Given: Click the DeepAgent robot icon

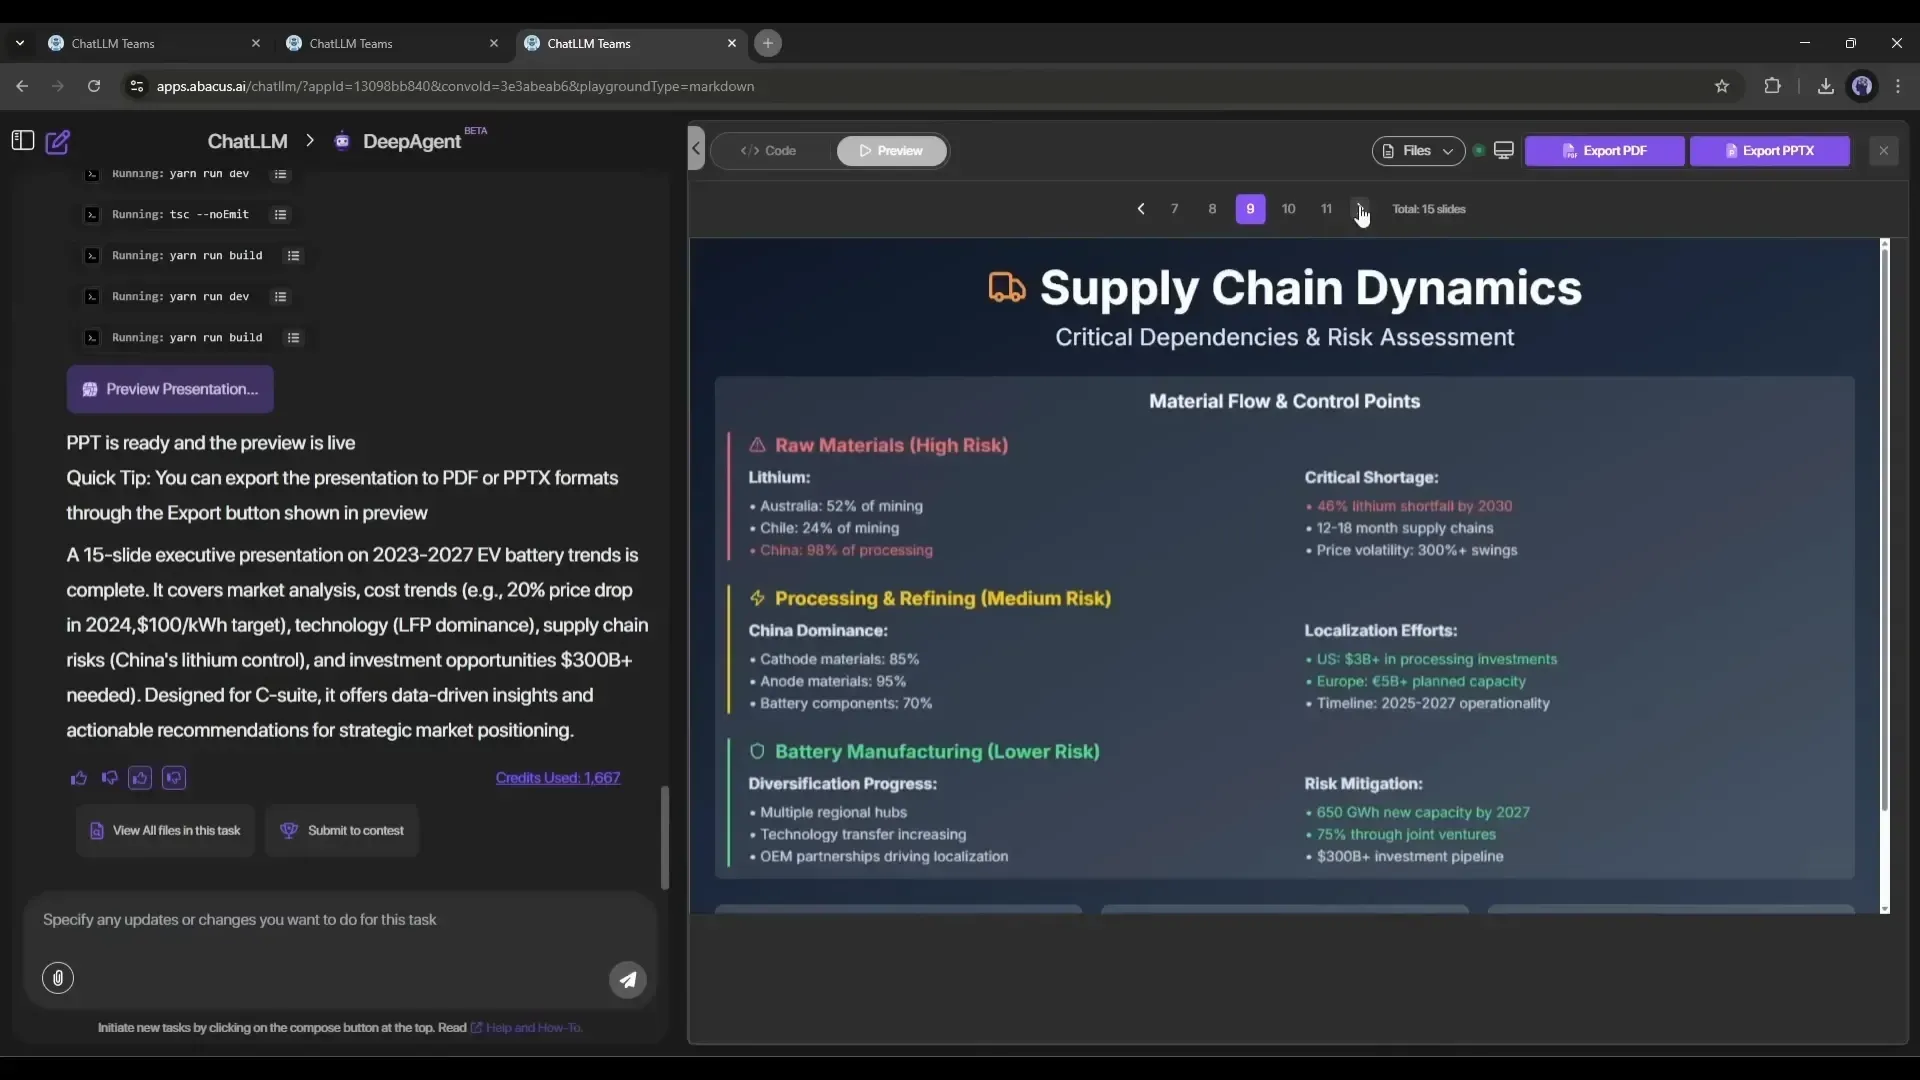Looking at the screenshot, I should pos(342,141).
